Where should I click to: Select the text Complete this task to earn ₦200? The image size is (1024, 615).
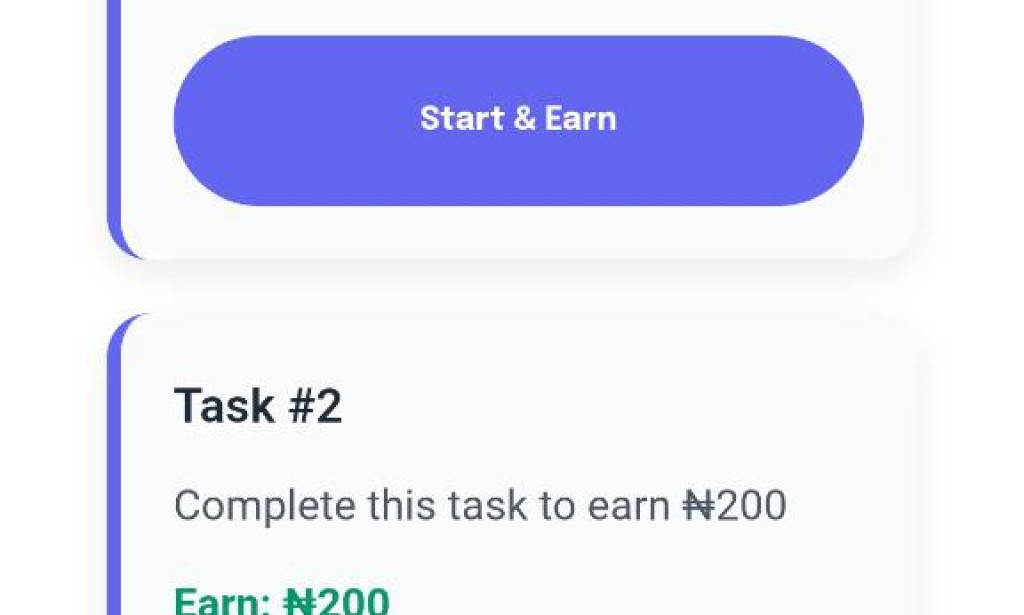(480, 504)
